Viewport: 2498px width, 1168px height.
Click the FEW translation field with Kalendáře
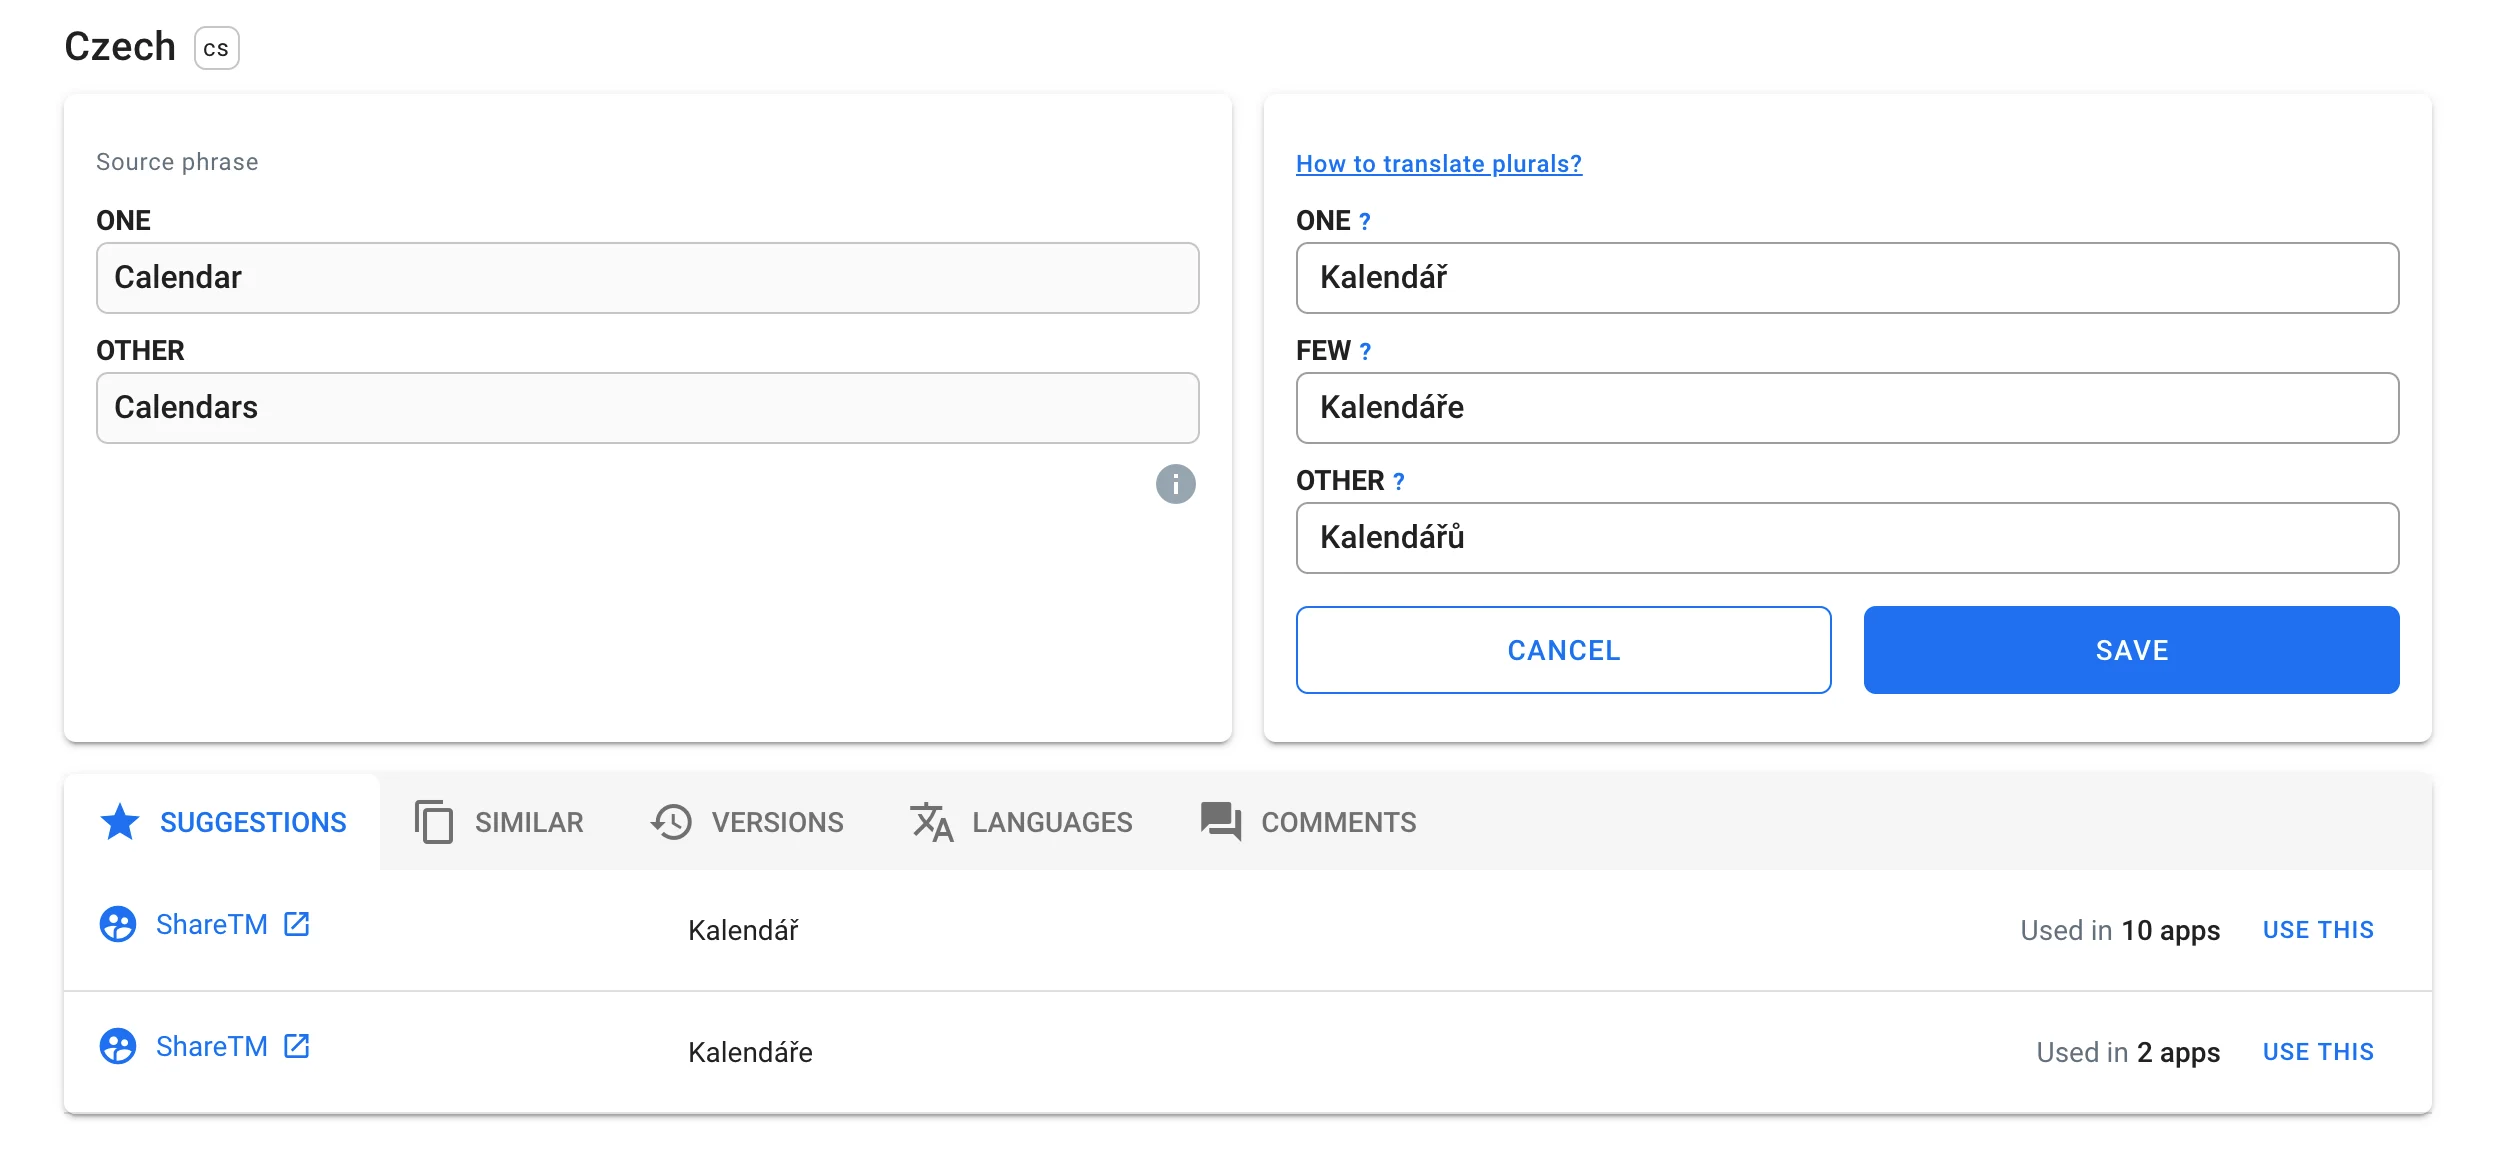[x=1846, y=408]
